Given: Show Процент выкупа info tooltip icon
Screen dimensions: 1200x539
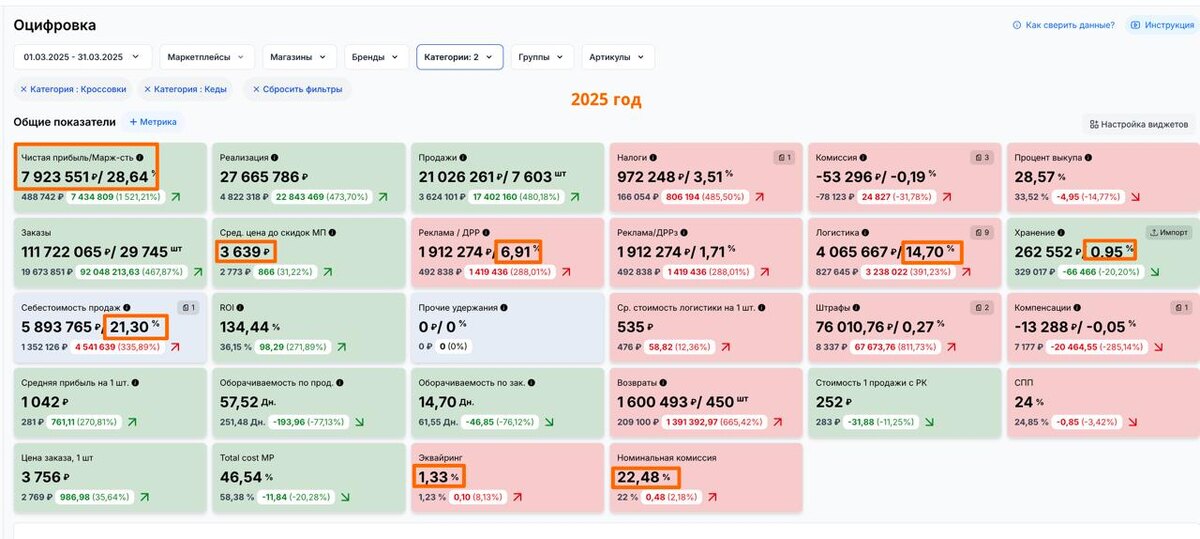Looking at the screenshot, I should tap(1089, 158).
